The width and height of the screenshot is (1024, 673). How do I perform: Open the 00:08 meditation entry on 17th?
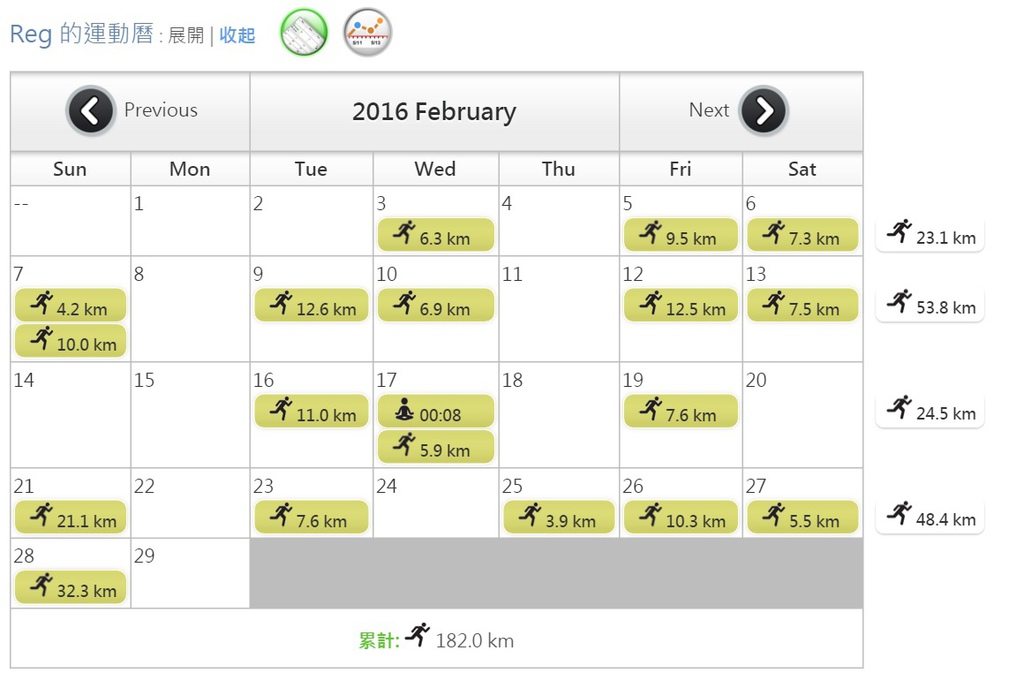436,412
